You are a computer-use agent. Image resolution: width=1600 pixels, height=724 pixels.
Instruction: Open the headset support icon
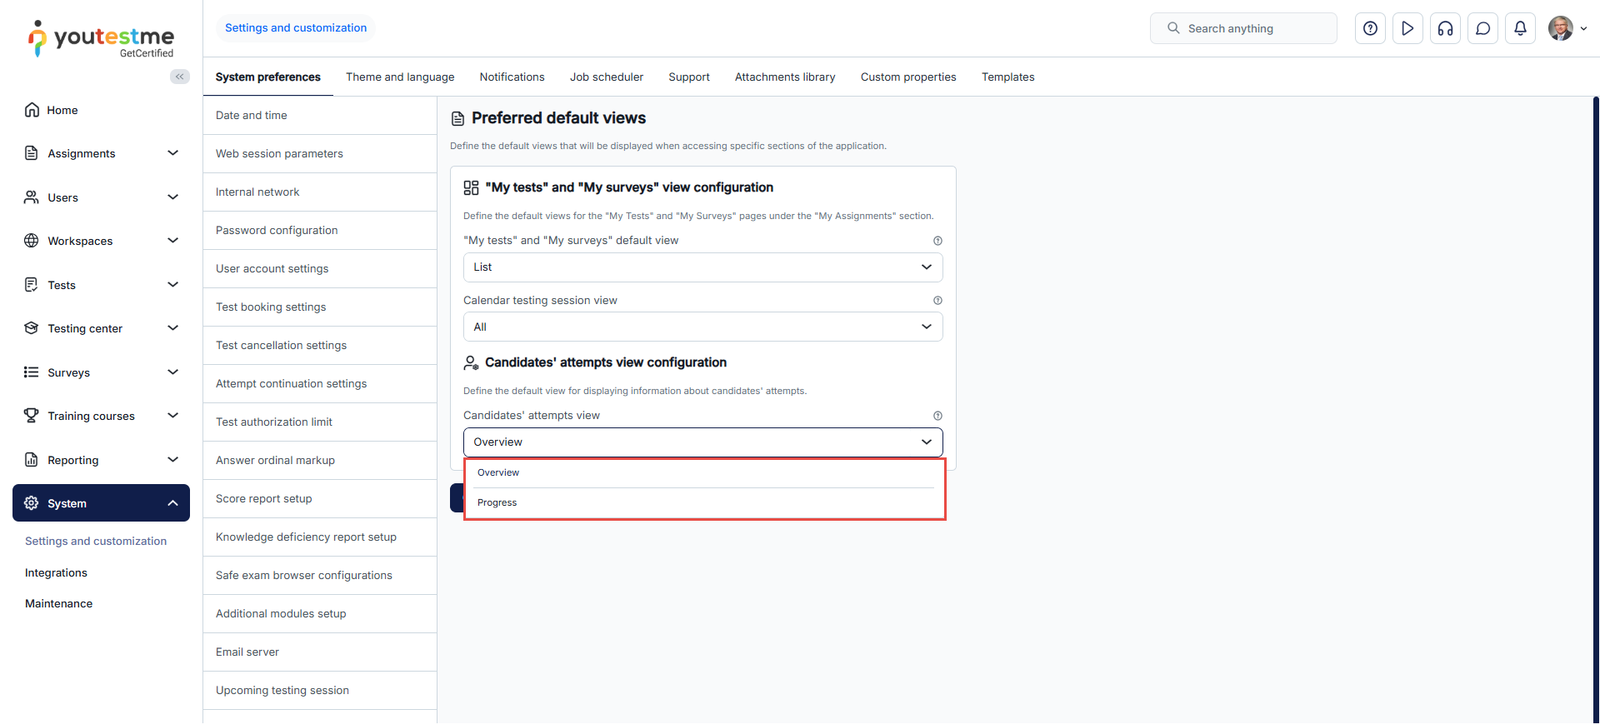coord(1445,29)
